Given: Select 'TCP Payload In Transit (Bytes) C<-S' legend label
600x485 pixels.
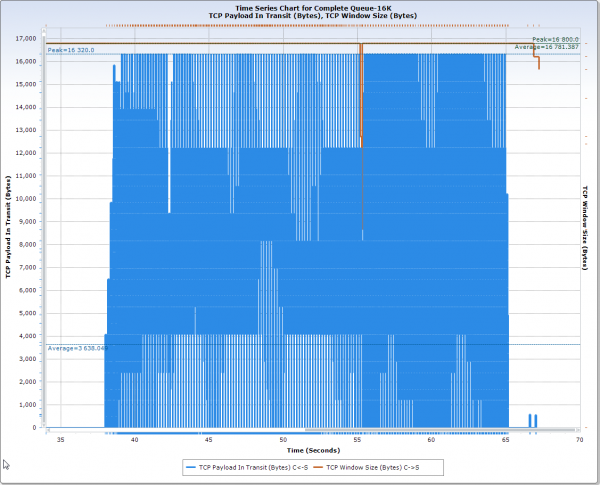Looking at the screenshot, I should pos(253,467).
